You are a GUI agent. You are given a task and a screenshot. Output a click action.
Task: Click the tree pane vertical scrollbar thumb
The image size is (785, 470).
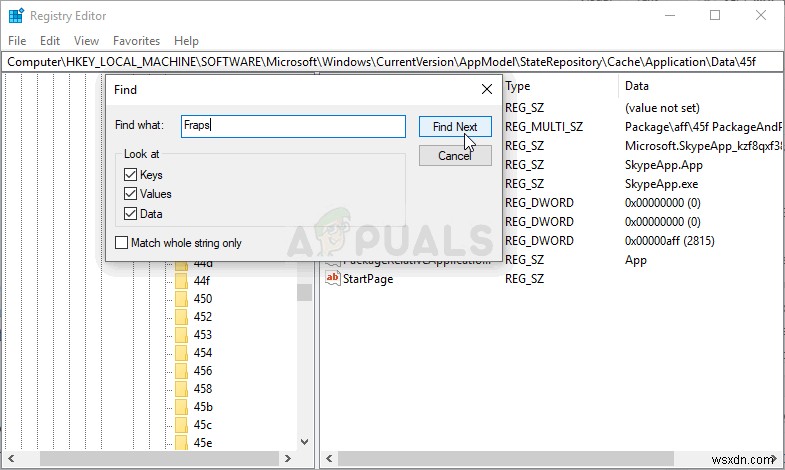(304, 292)
